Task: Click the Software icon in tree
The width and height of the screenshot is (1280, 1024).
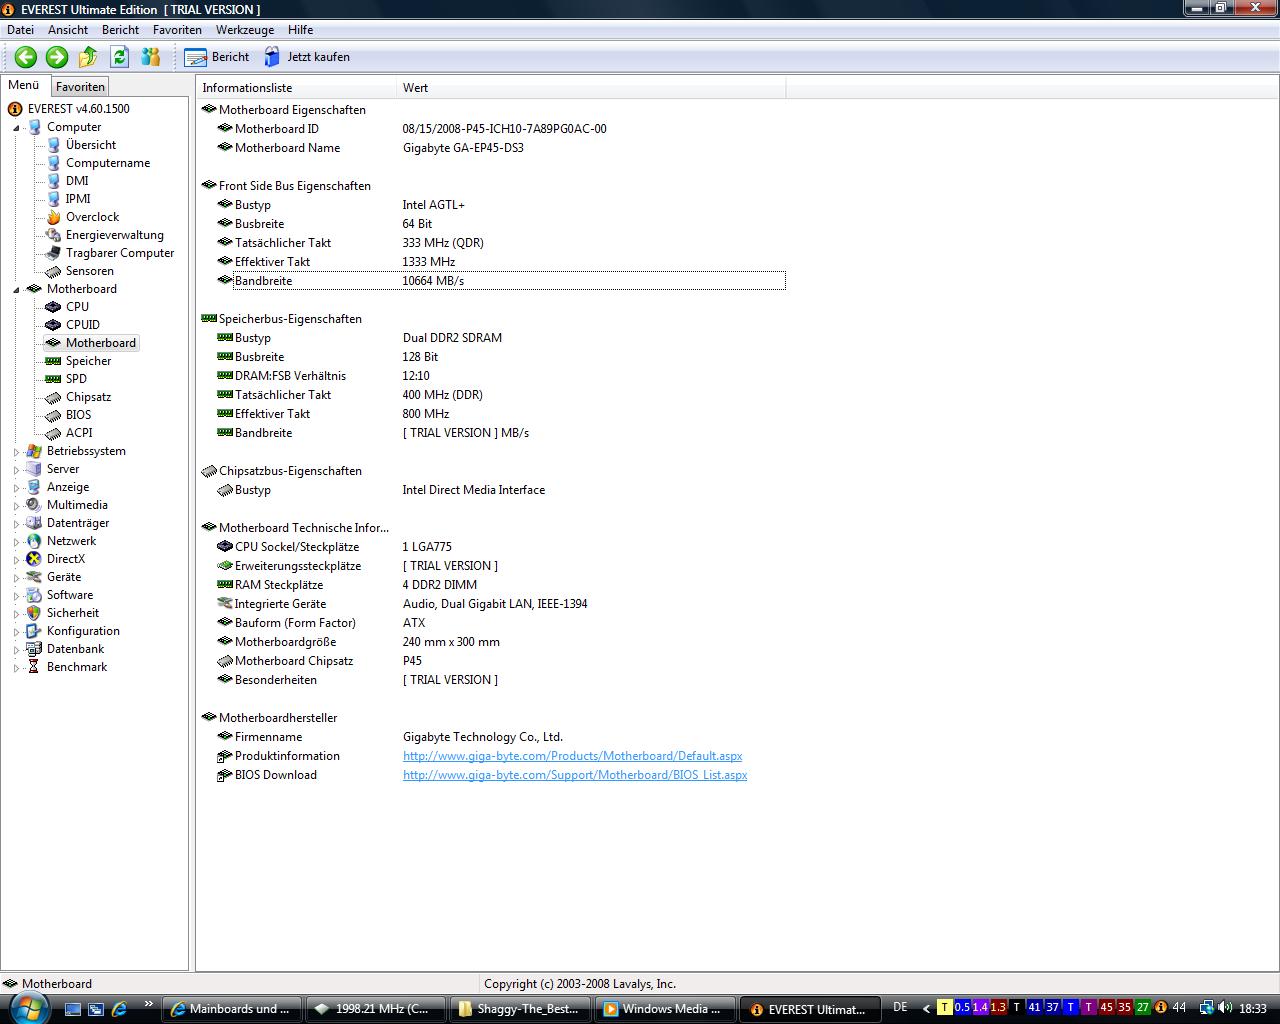Action: pos(34,595)
